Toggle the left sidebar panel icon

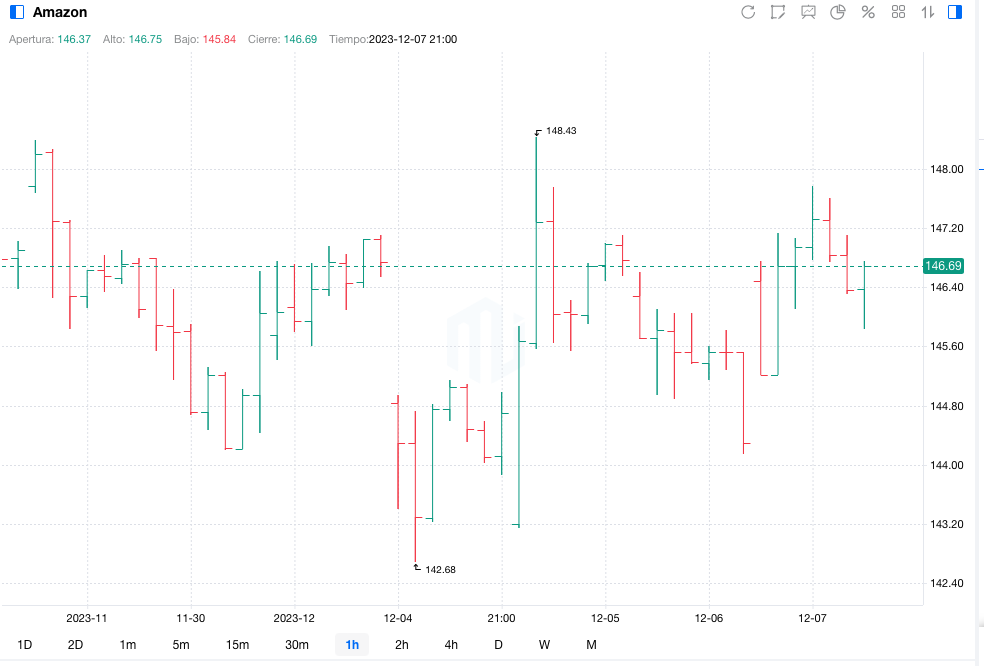coord(16,12)
